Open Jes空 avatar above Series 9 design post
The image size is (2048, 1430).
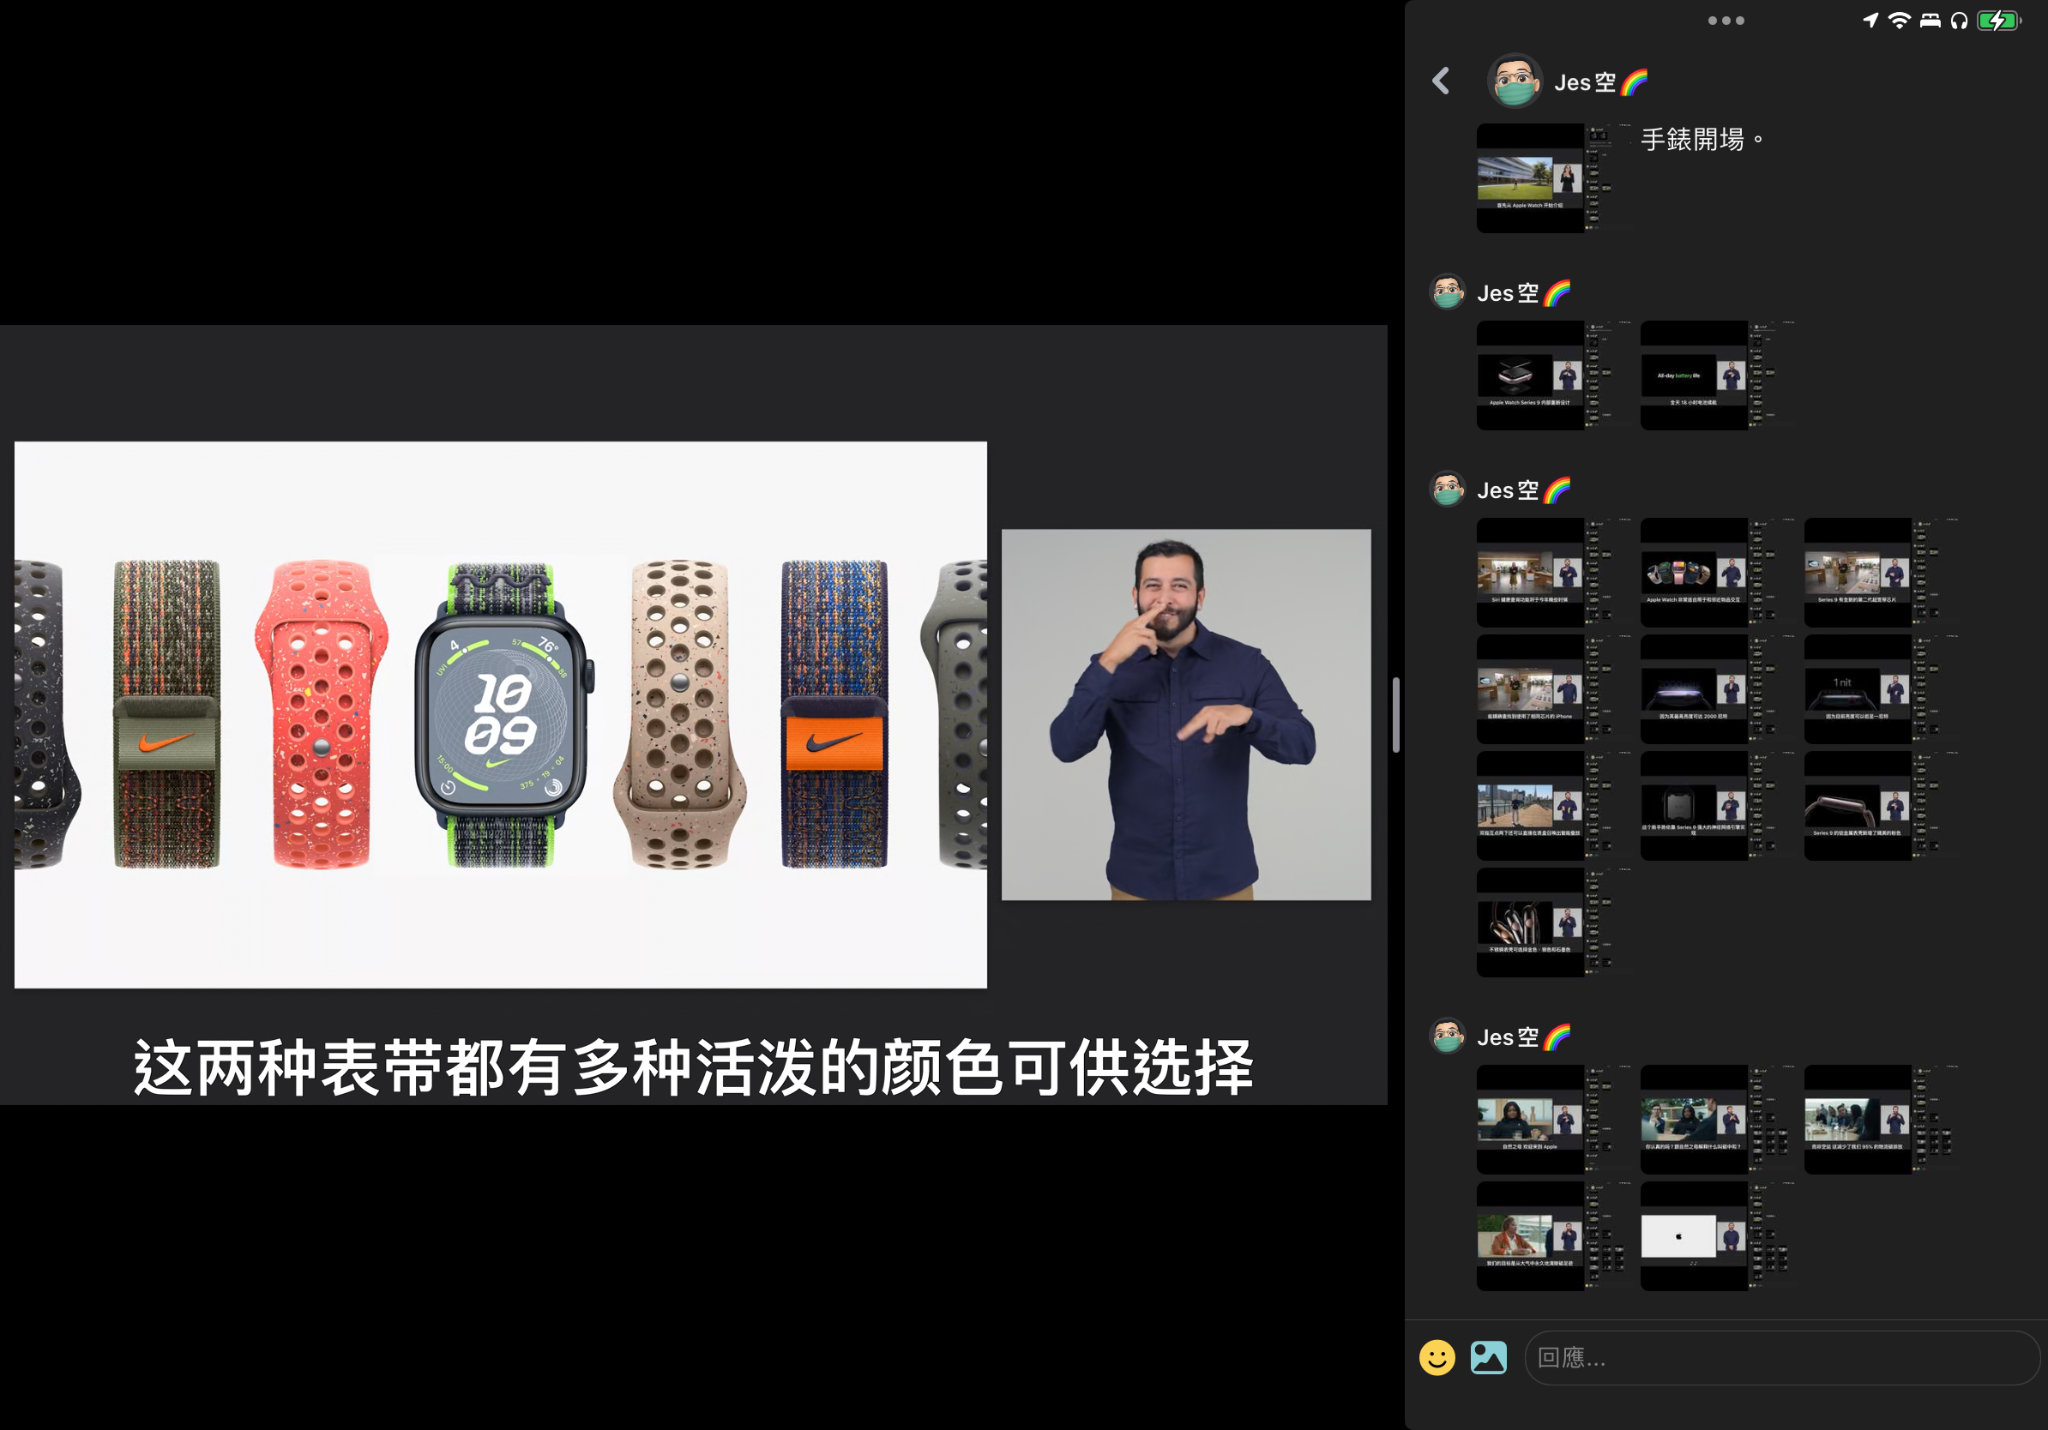click(x=1447, y=293)
